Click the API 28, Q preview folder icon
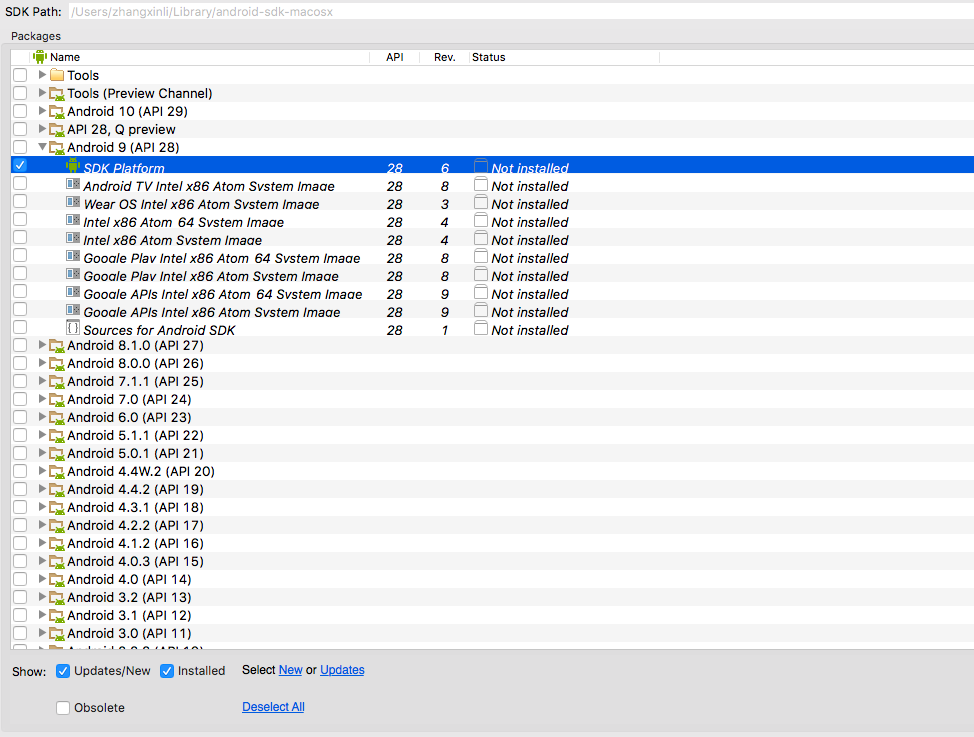 57,130
